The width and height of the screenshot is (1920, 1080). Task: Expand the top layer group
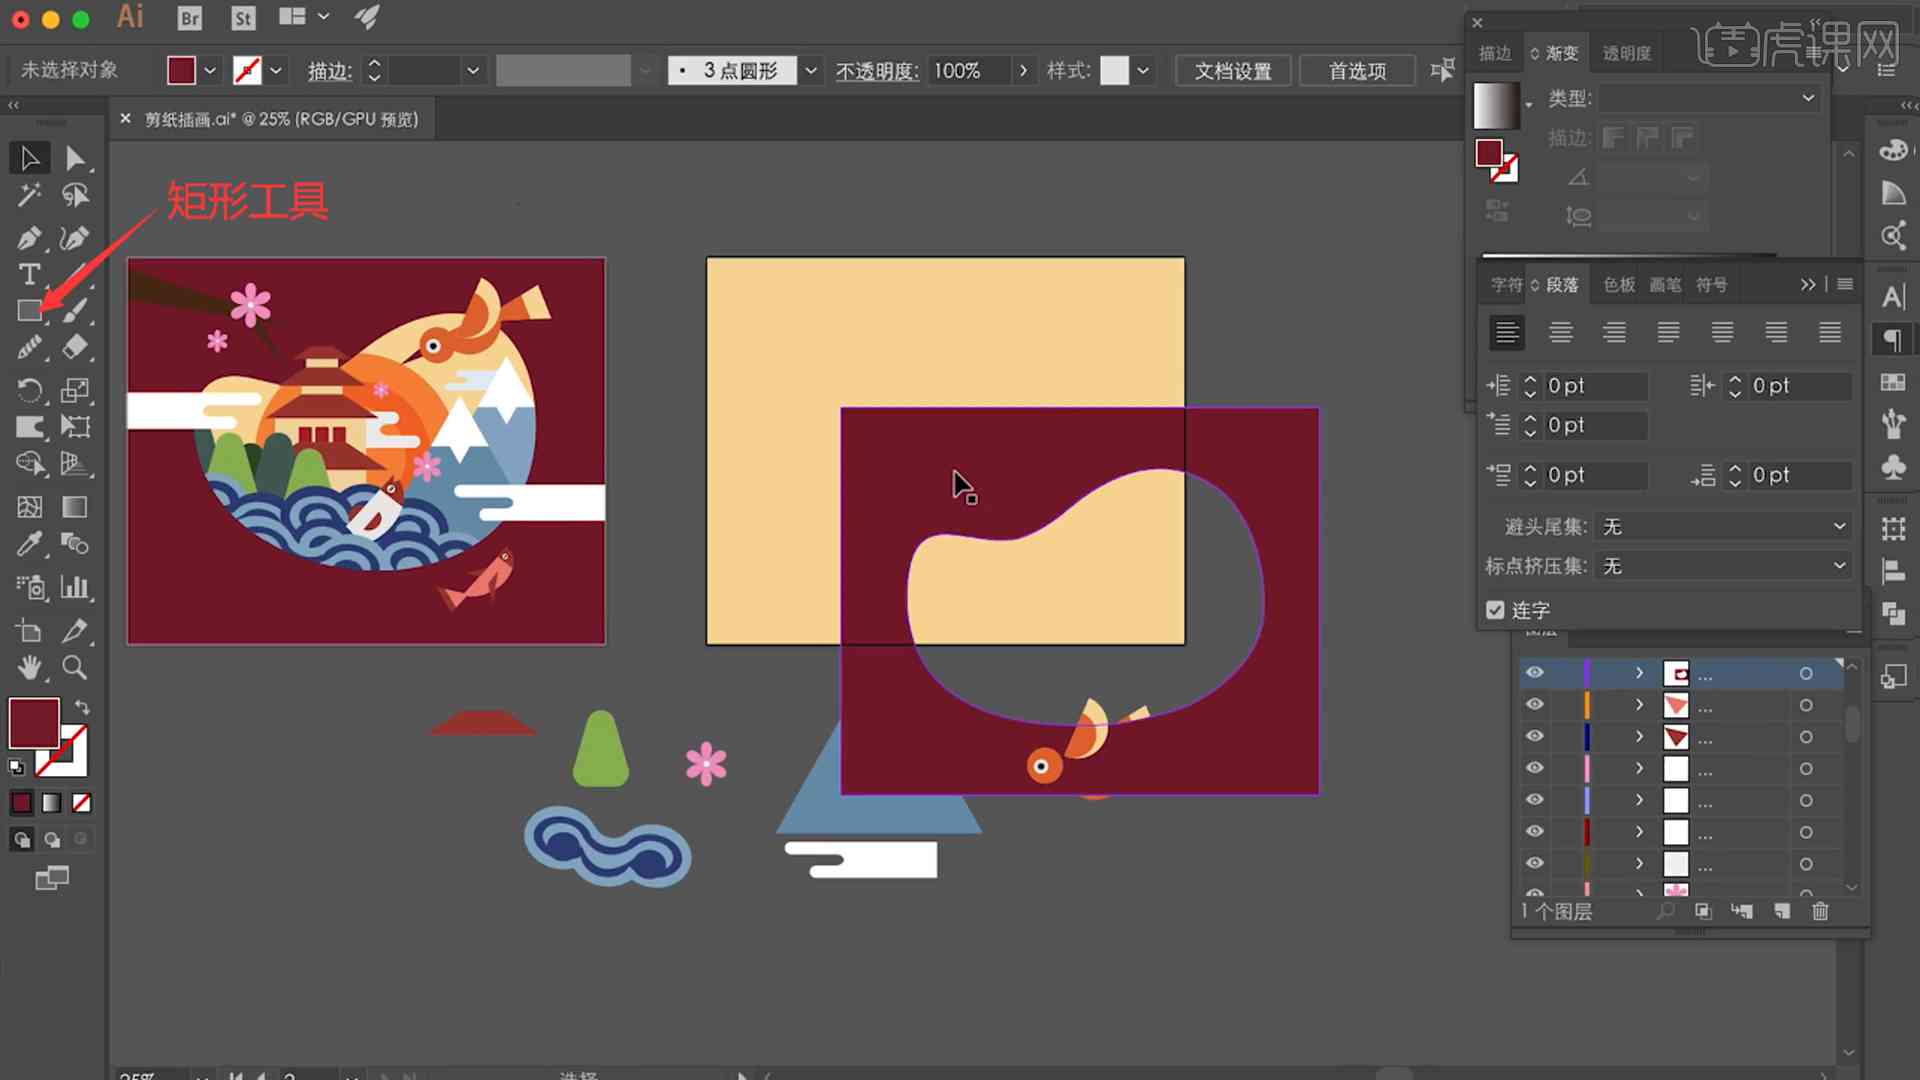1640,673
